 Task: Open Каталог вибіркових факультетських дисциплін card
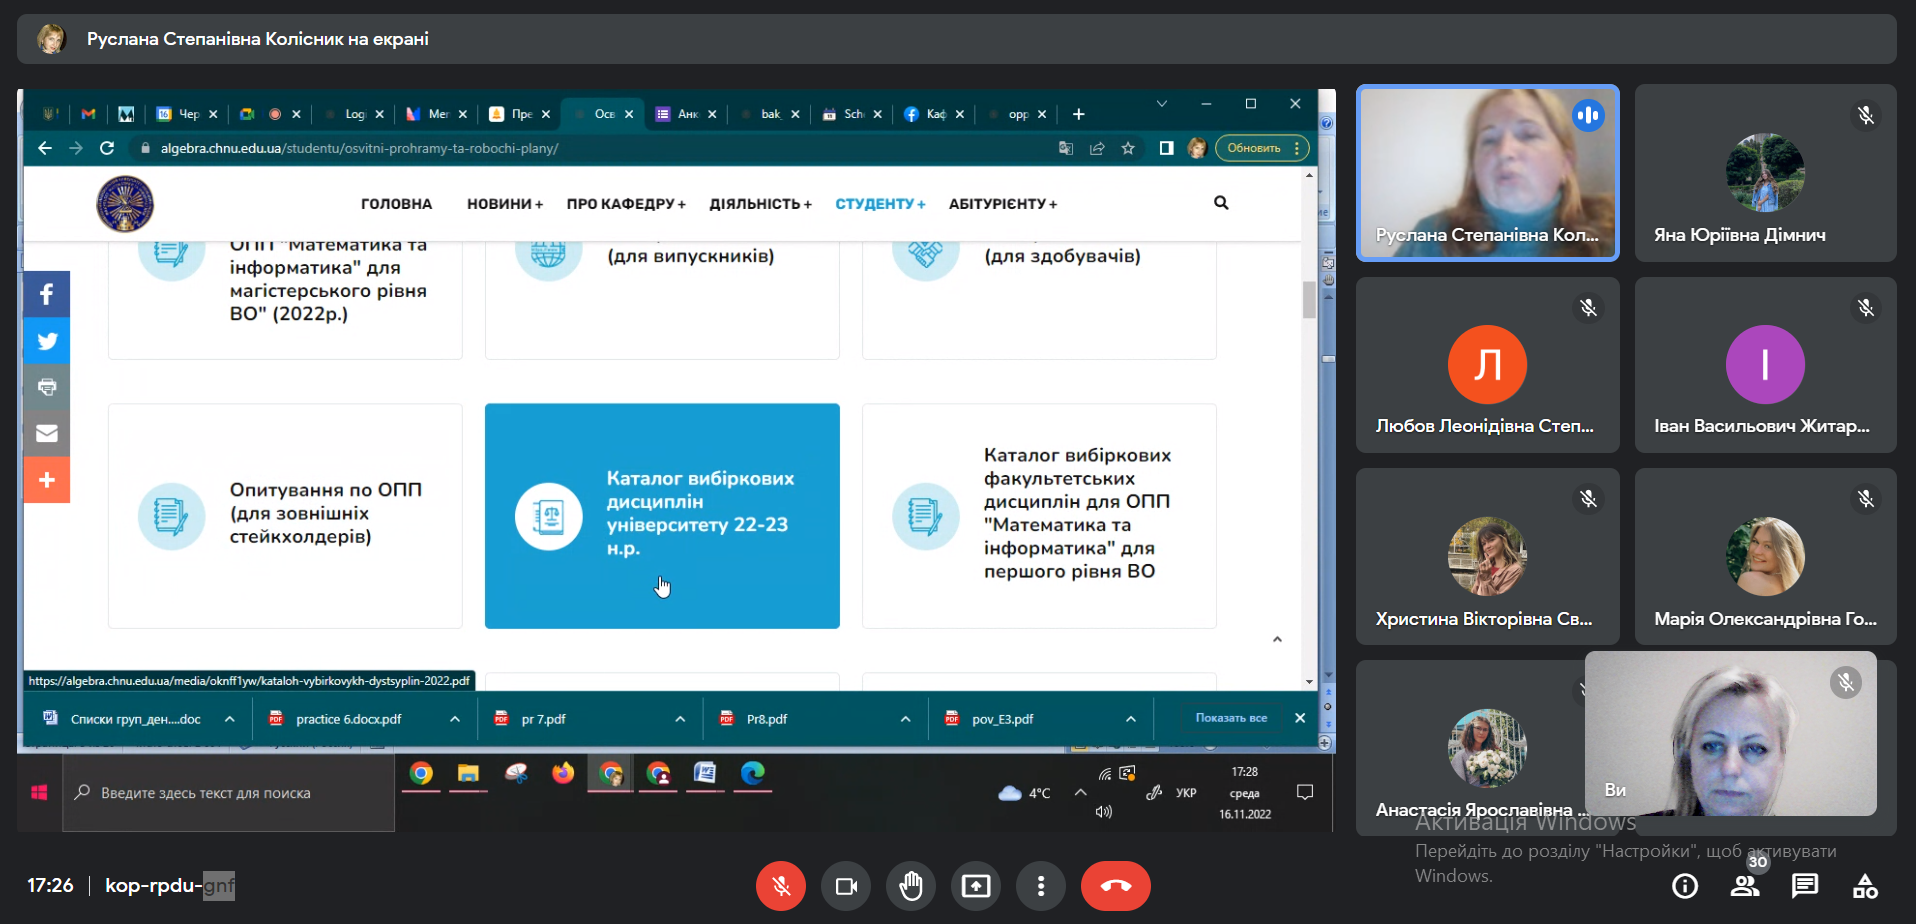point(1039,516)
